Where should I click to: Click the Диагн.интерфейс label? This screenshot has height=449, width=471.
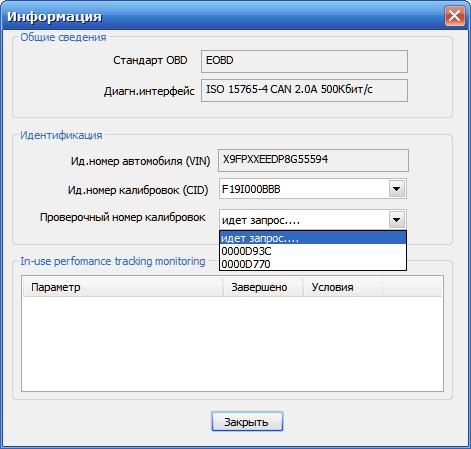pos(149,91)
